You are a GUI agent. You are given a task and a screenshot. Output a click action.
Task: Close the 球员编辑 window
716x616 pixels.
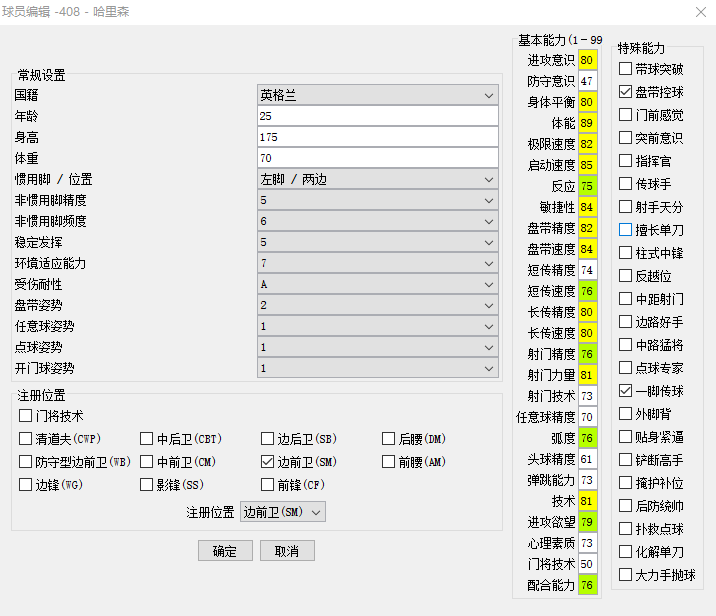pos(701,12)
